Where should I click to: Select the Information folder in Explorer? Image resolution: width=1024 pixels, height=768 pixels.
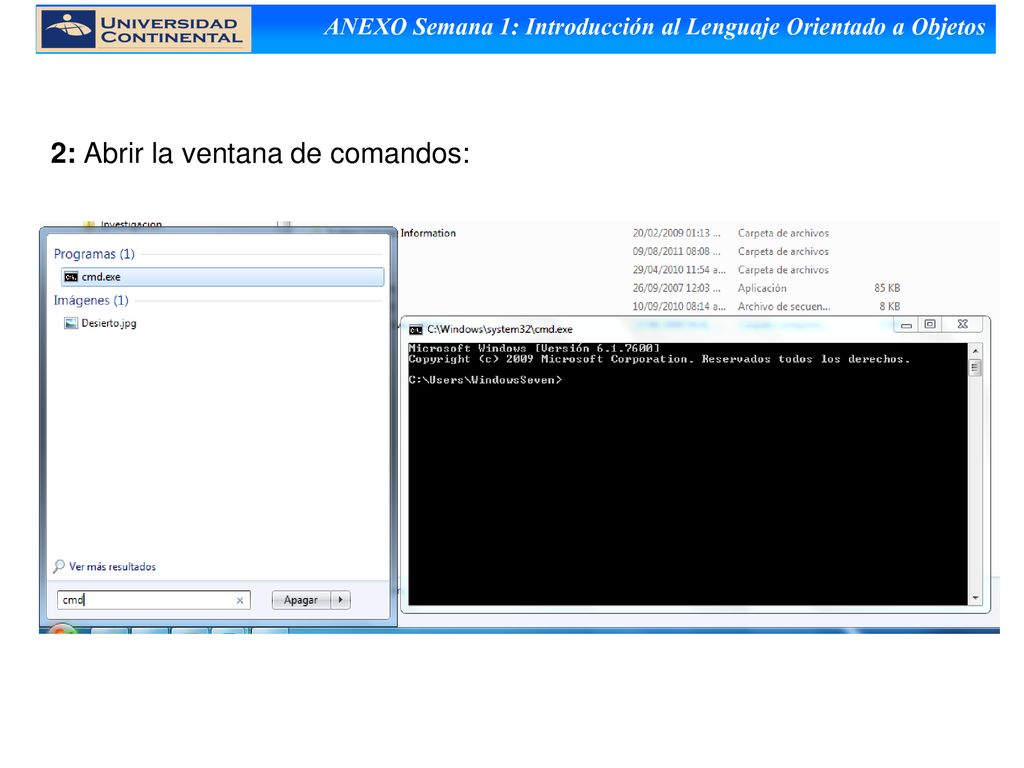[428, 233]
